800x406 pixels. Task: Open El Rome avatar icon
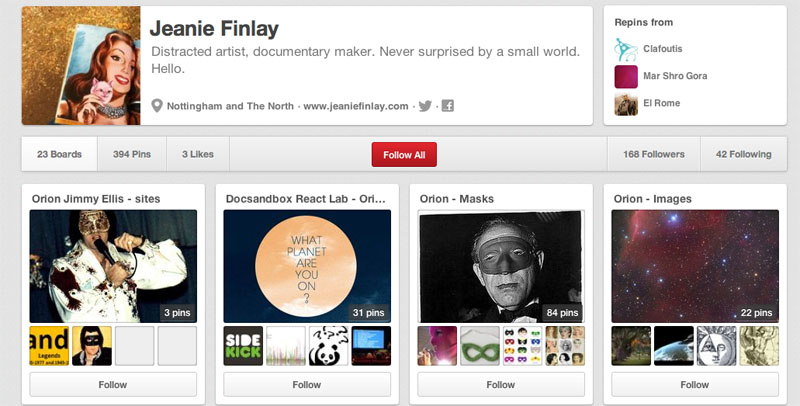point(626,103)
